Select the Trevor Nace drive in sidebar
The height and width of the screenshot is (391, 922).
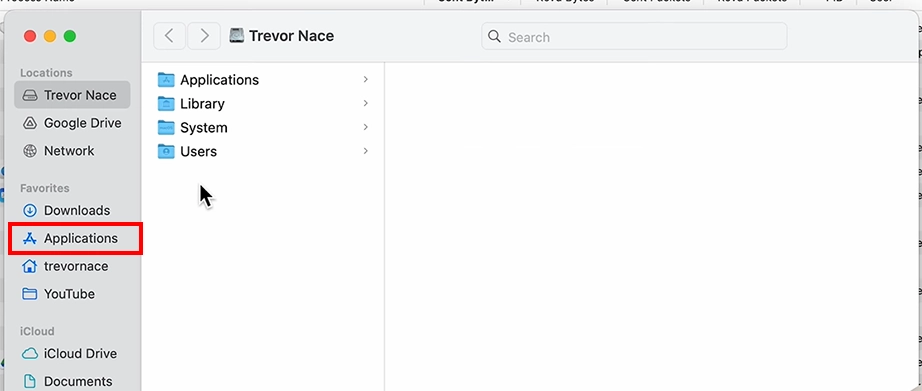click(72, 95)
